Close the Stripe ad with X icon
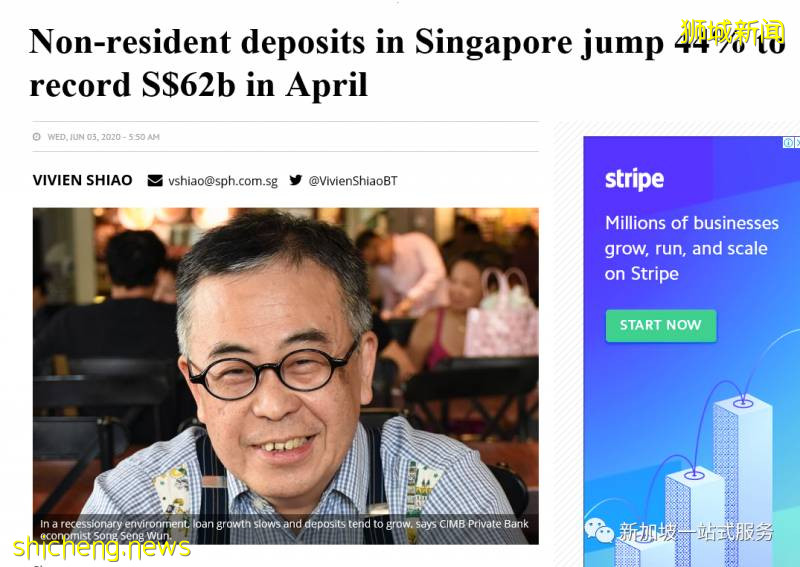Image resolution: width=800 pixels, height=567 pixels. point(797,143)
